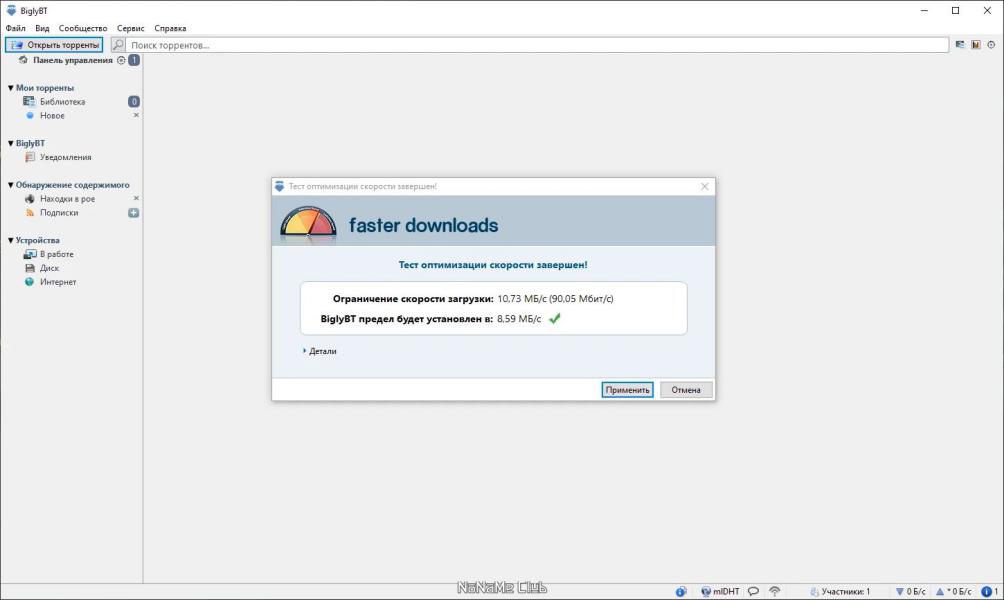Open the Сообщество menu
1004x600 pixels.
(83, 28)
